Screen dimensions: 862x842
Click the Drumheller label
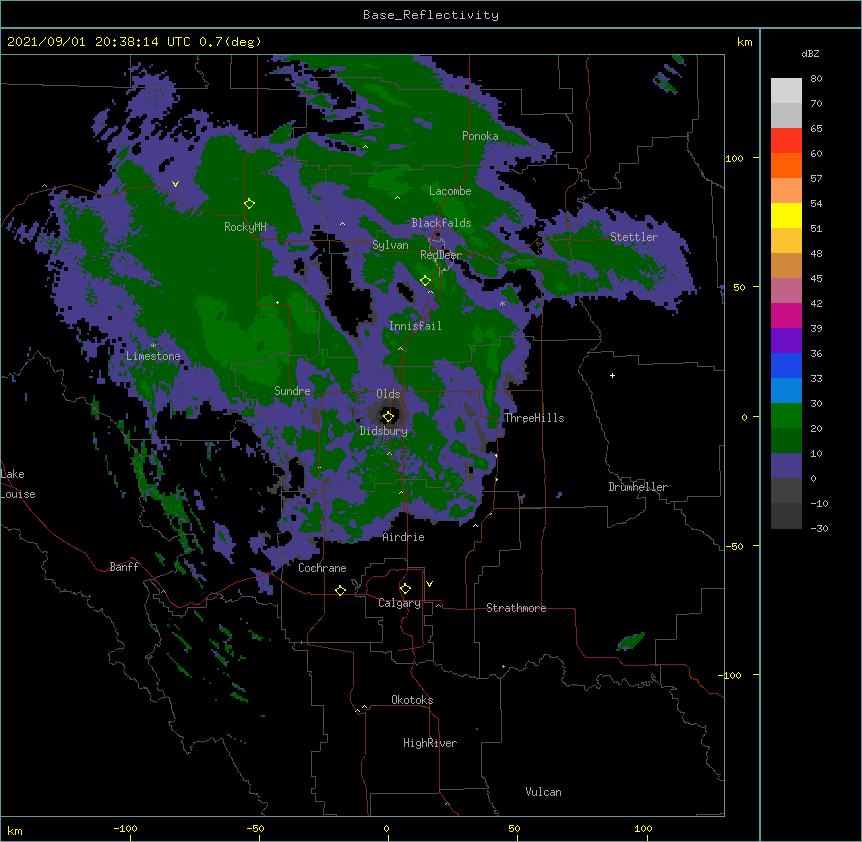coord(638,487)
